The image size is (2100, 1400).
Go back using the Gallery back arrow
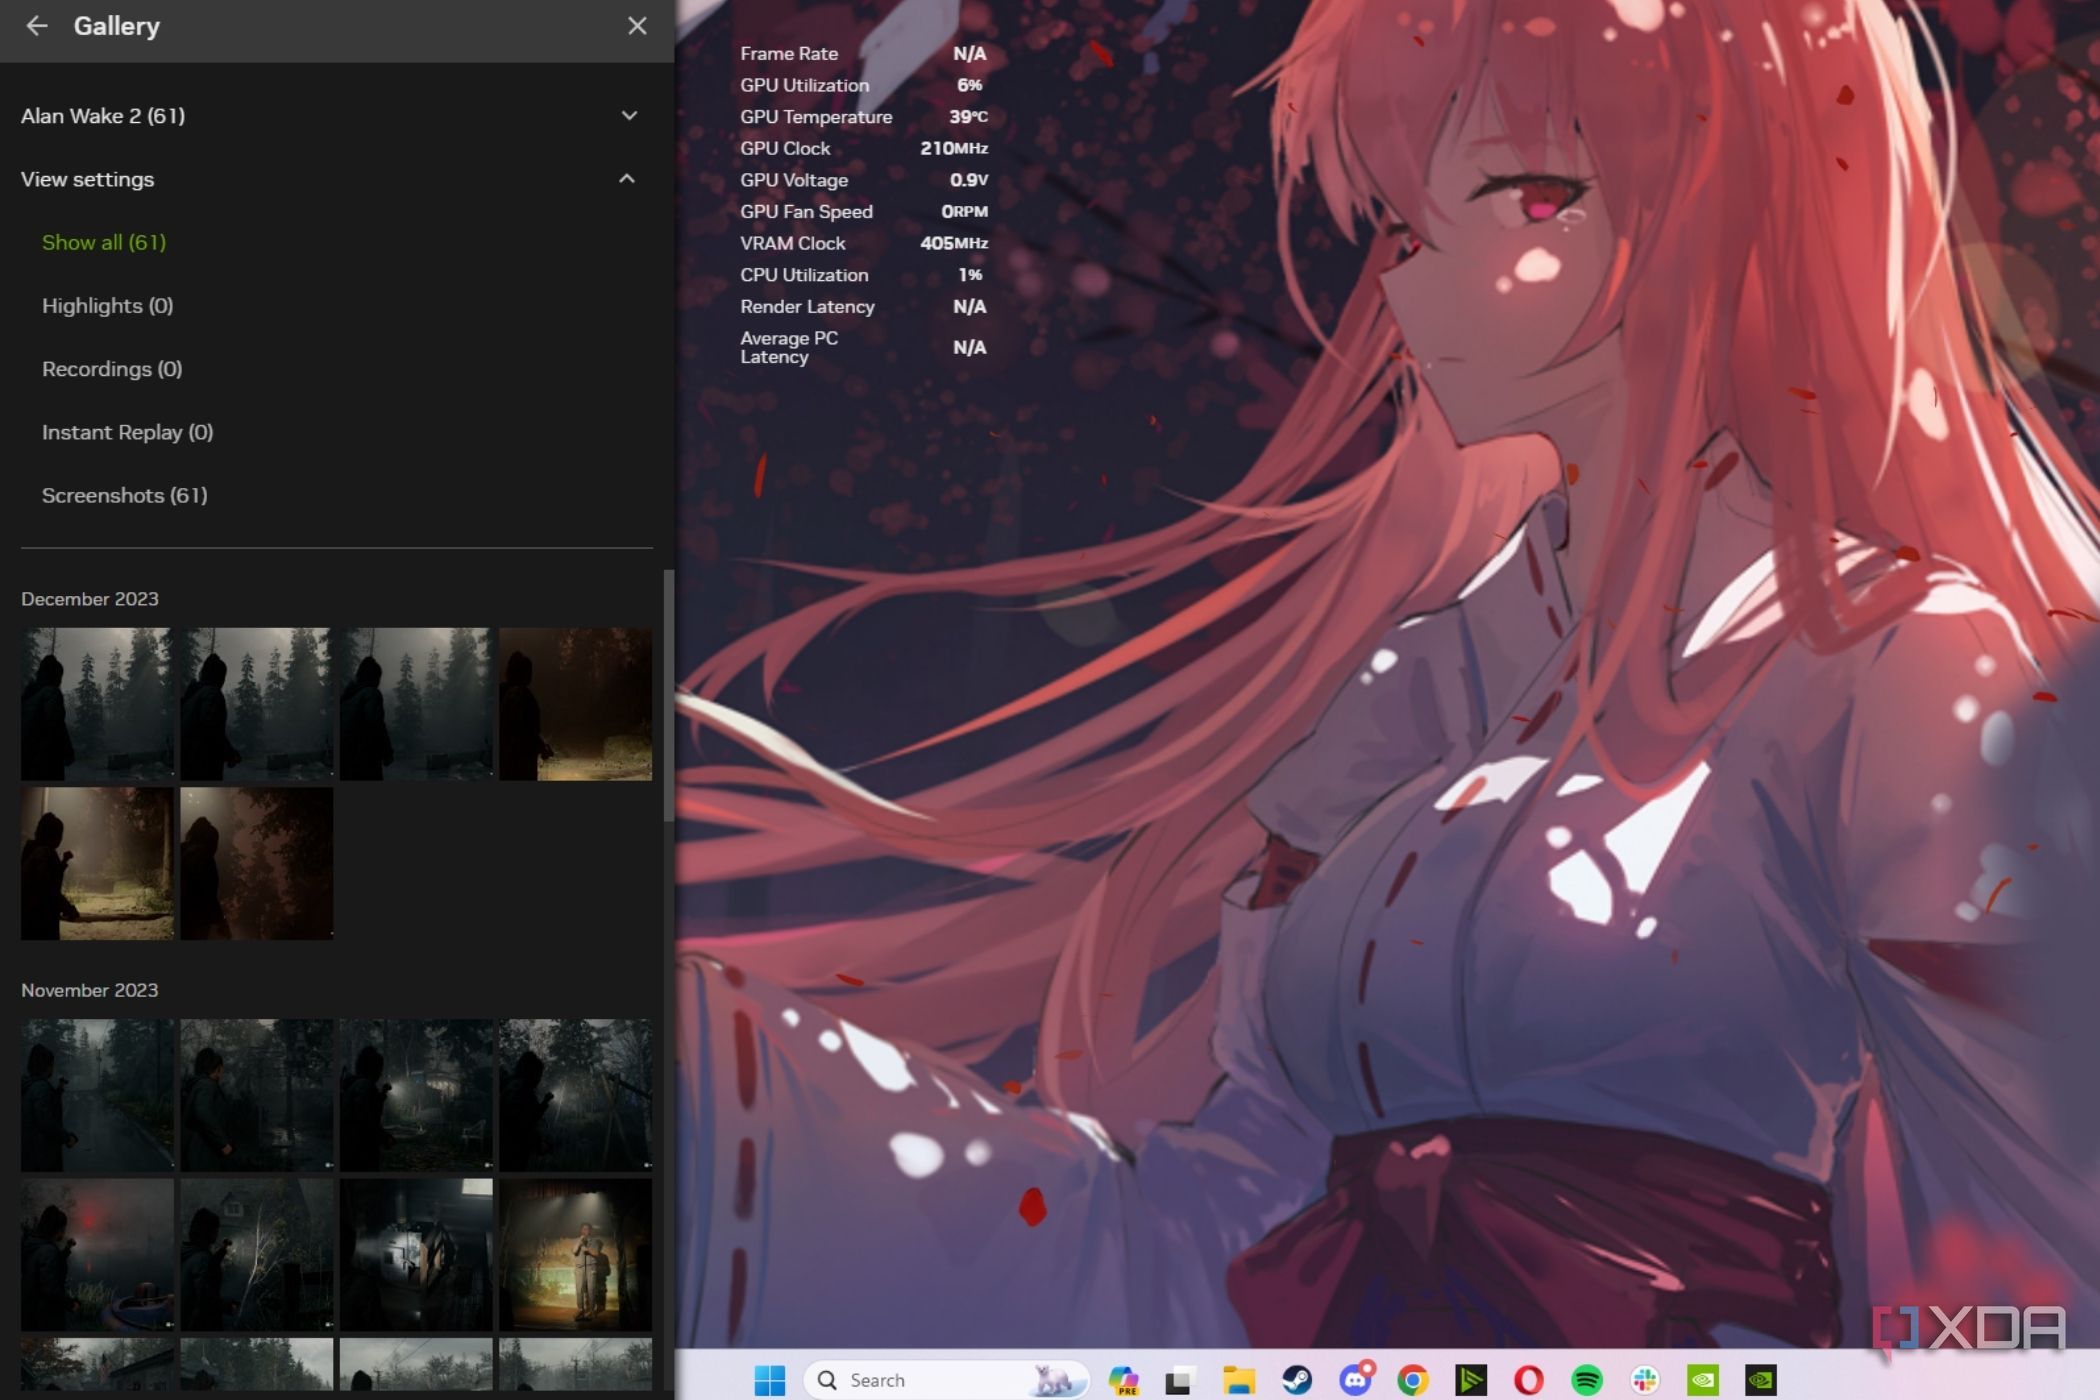37,26
